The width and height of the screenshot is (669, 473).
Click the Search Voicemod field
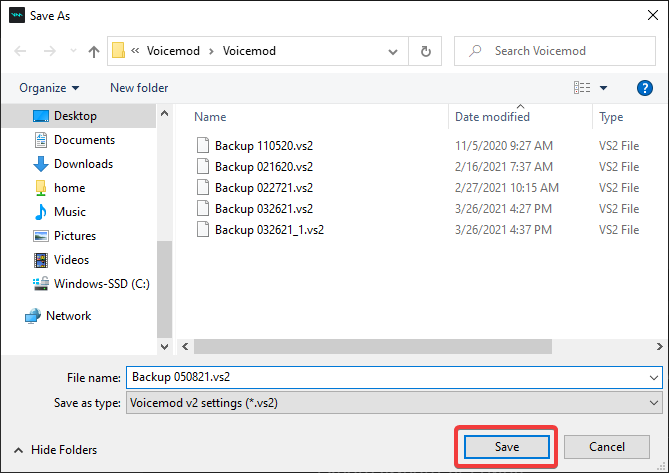(x=555, y=51)
